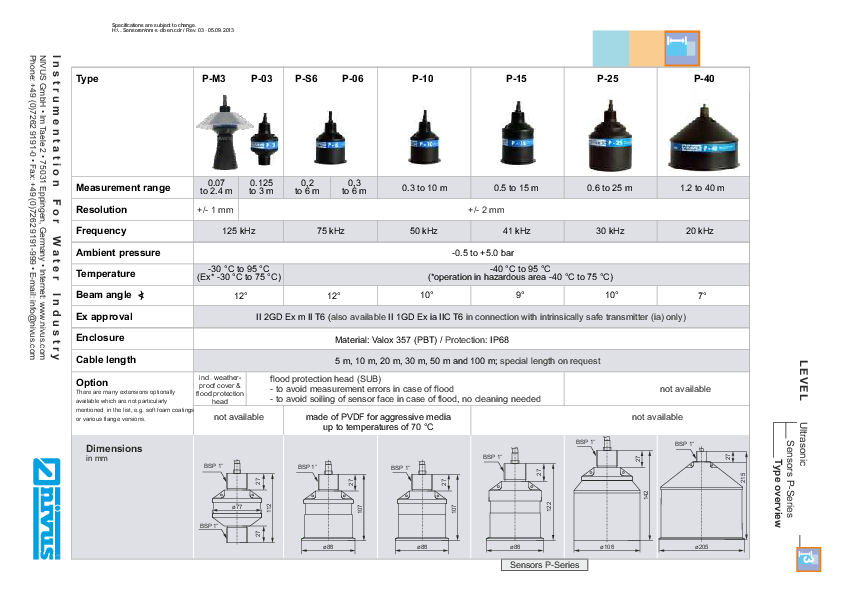Select the 125 kHz frequency cell
The width and height of the screenshot is (842, 595).
pos(237,231)
